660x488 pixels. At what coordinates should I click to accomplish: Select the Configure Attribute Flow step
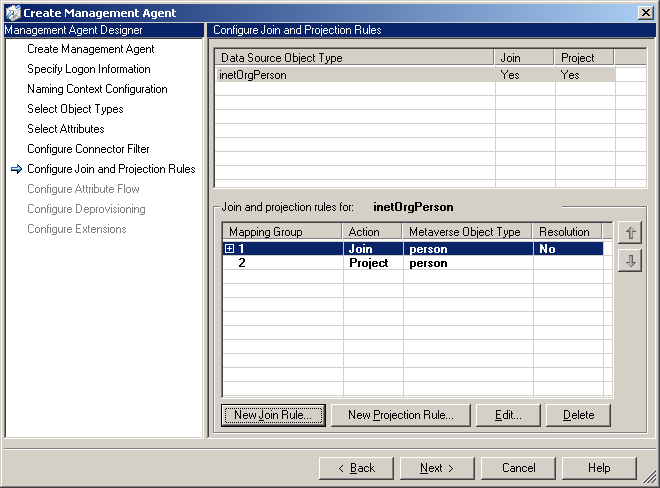click(83, 189)
